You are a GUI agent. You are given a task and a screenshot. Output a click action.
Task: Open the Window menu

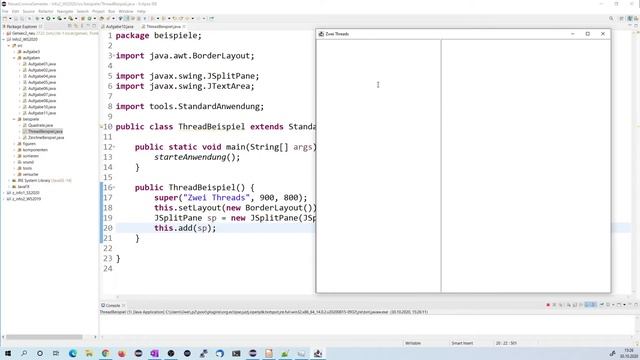(x=126, y=11)
